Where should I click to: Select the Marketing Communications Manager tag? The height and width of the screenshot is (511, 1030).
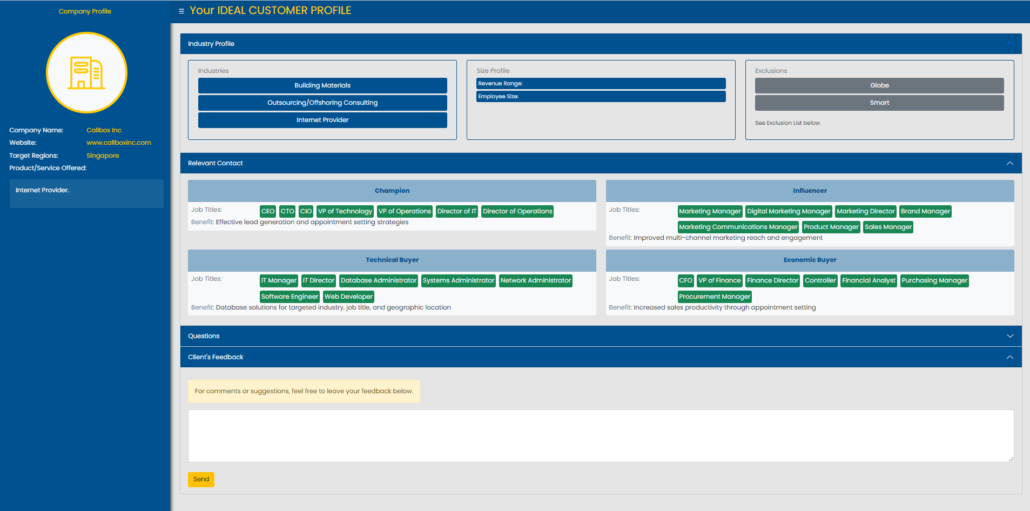tap(738, 227)
